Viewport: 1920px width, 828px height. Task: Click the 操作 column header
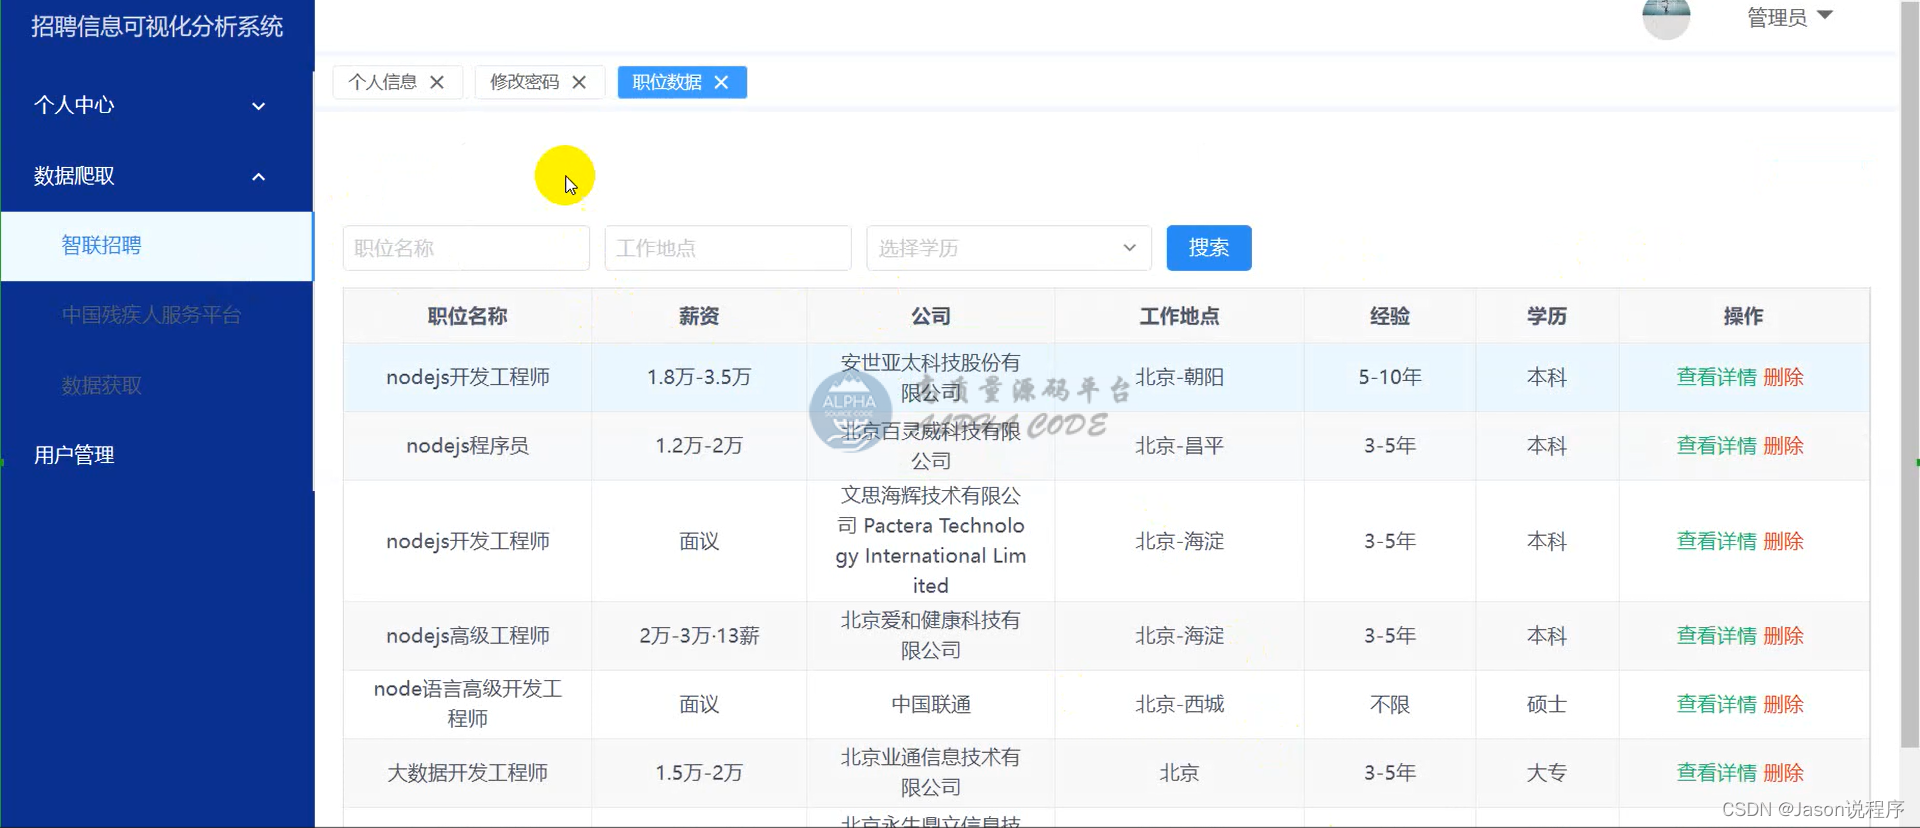pos(1744,316)
